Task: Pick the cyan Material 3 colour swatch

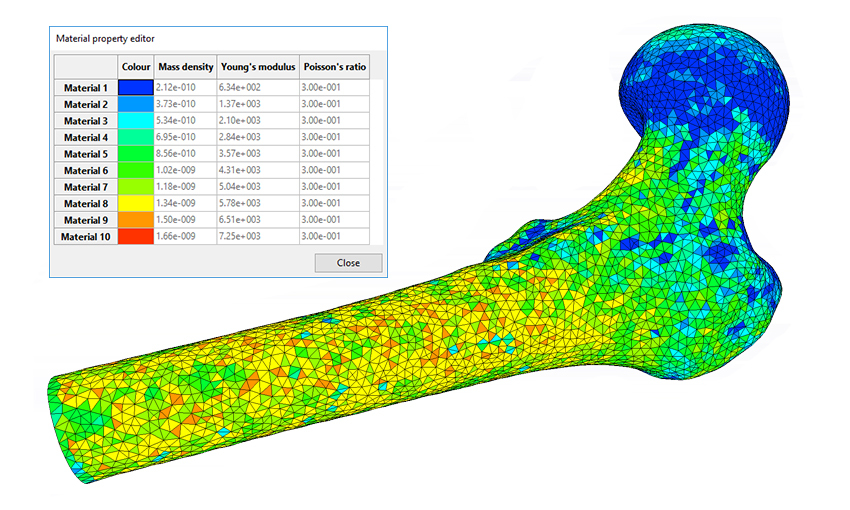Action: tap(135, 121)
